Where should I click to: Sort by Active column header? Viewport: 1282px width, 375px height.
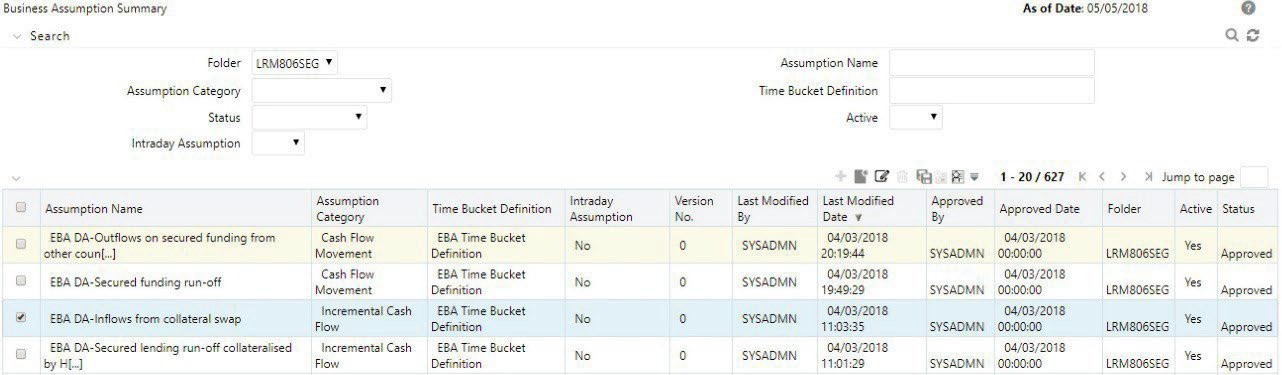click(x=1196, y=209)
